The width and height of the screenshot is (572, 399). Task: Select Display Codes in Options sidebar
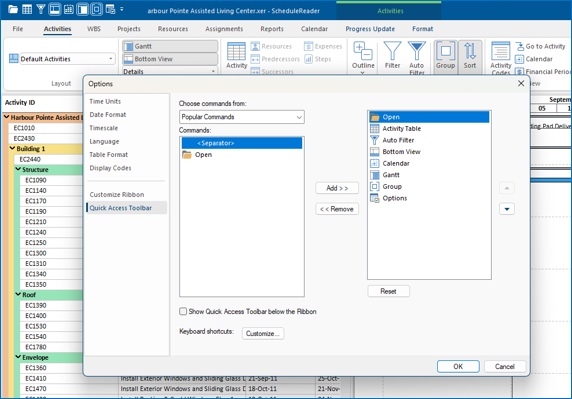point(110,168)
